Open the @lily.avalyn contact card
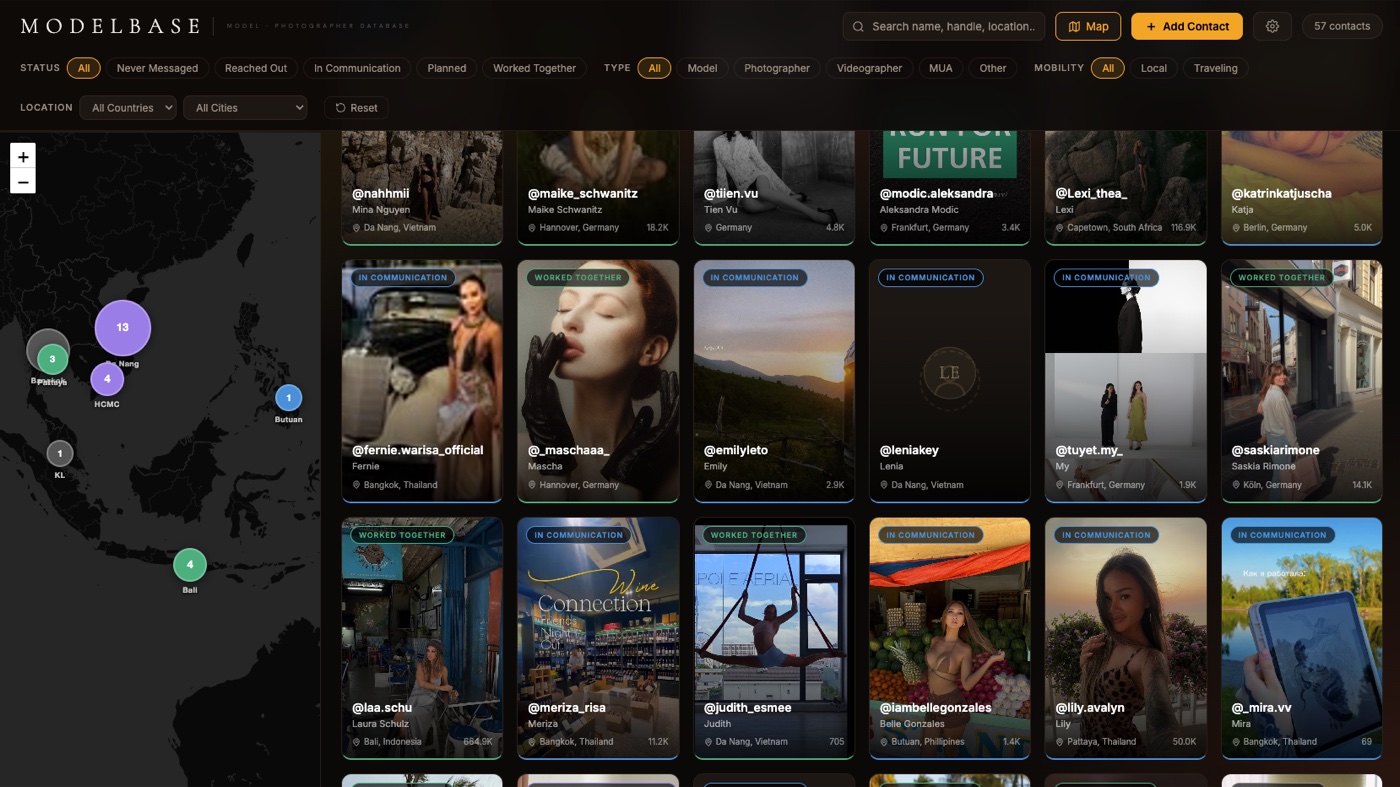The width and height of the screenshot is (1400, 787). point(1126,638)
